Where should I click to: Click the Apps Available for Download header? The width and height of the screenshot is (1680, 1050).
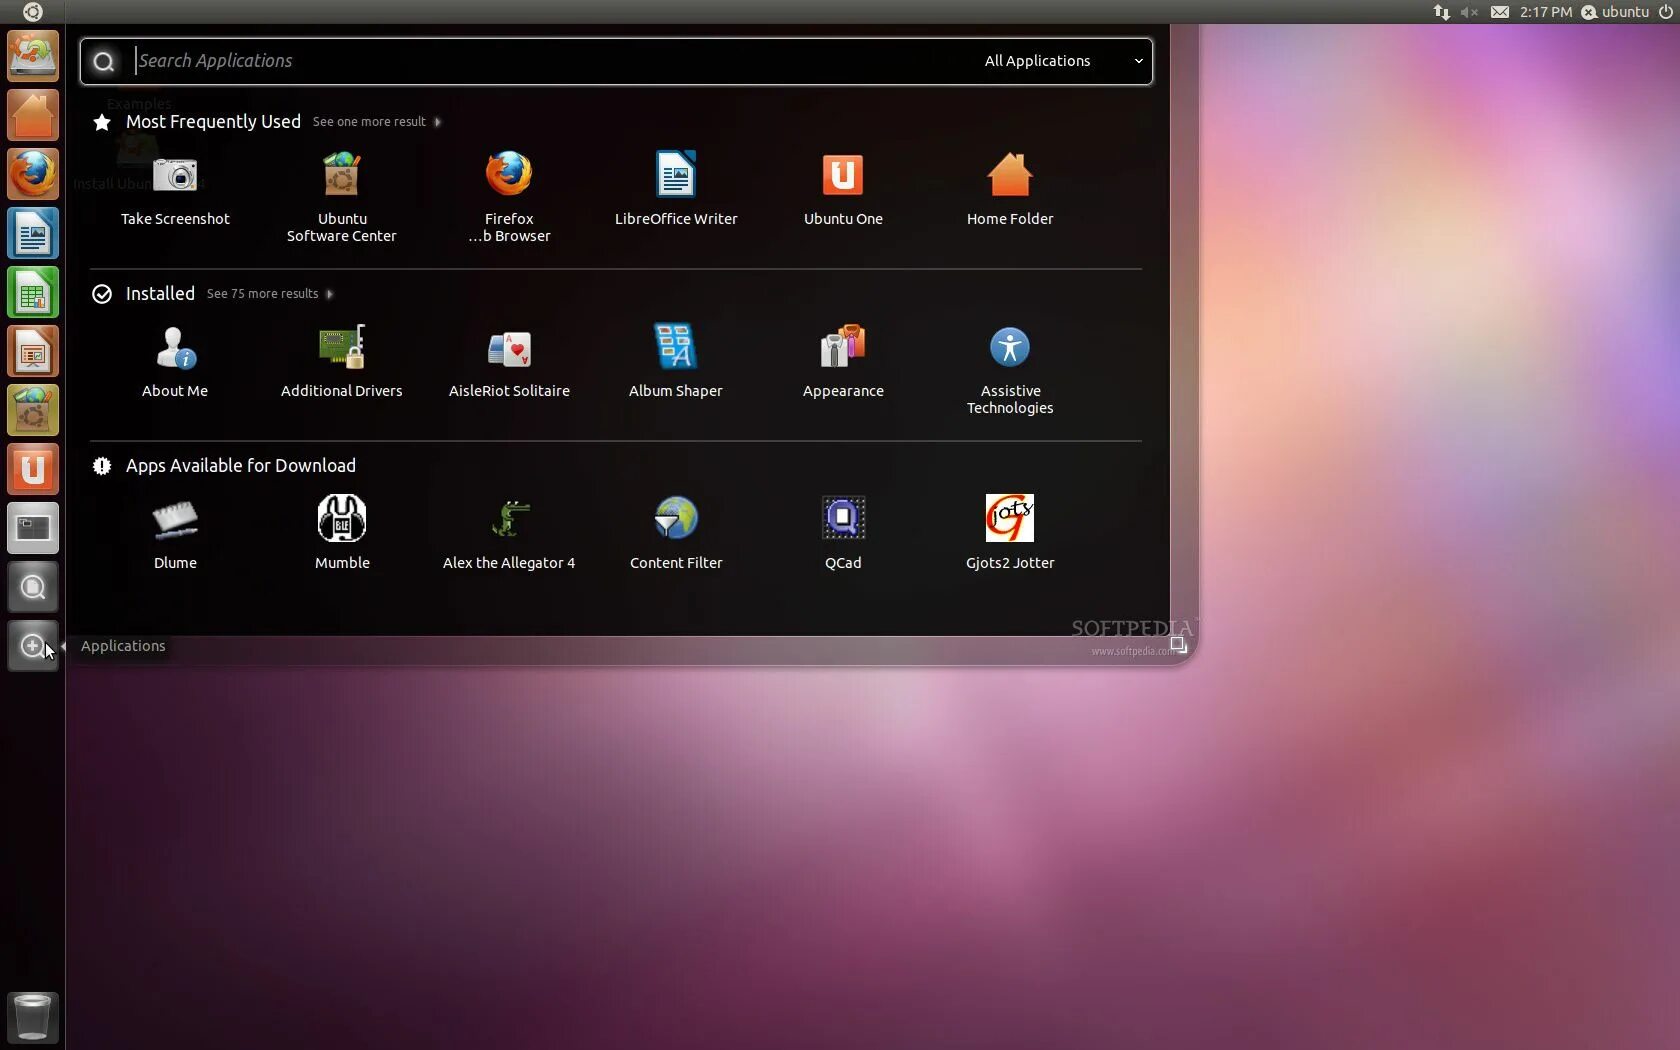click(x=240, y=466)
